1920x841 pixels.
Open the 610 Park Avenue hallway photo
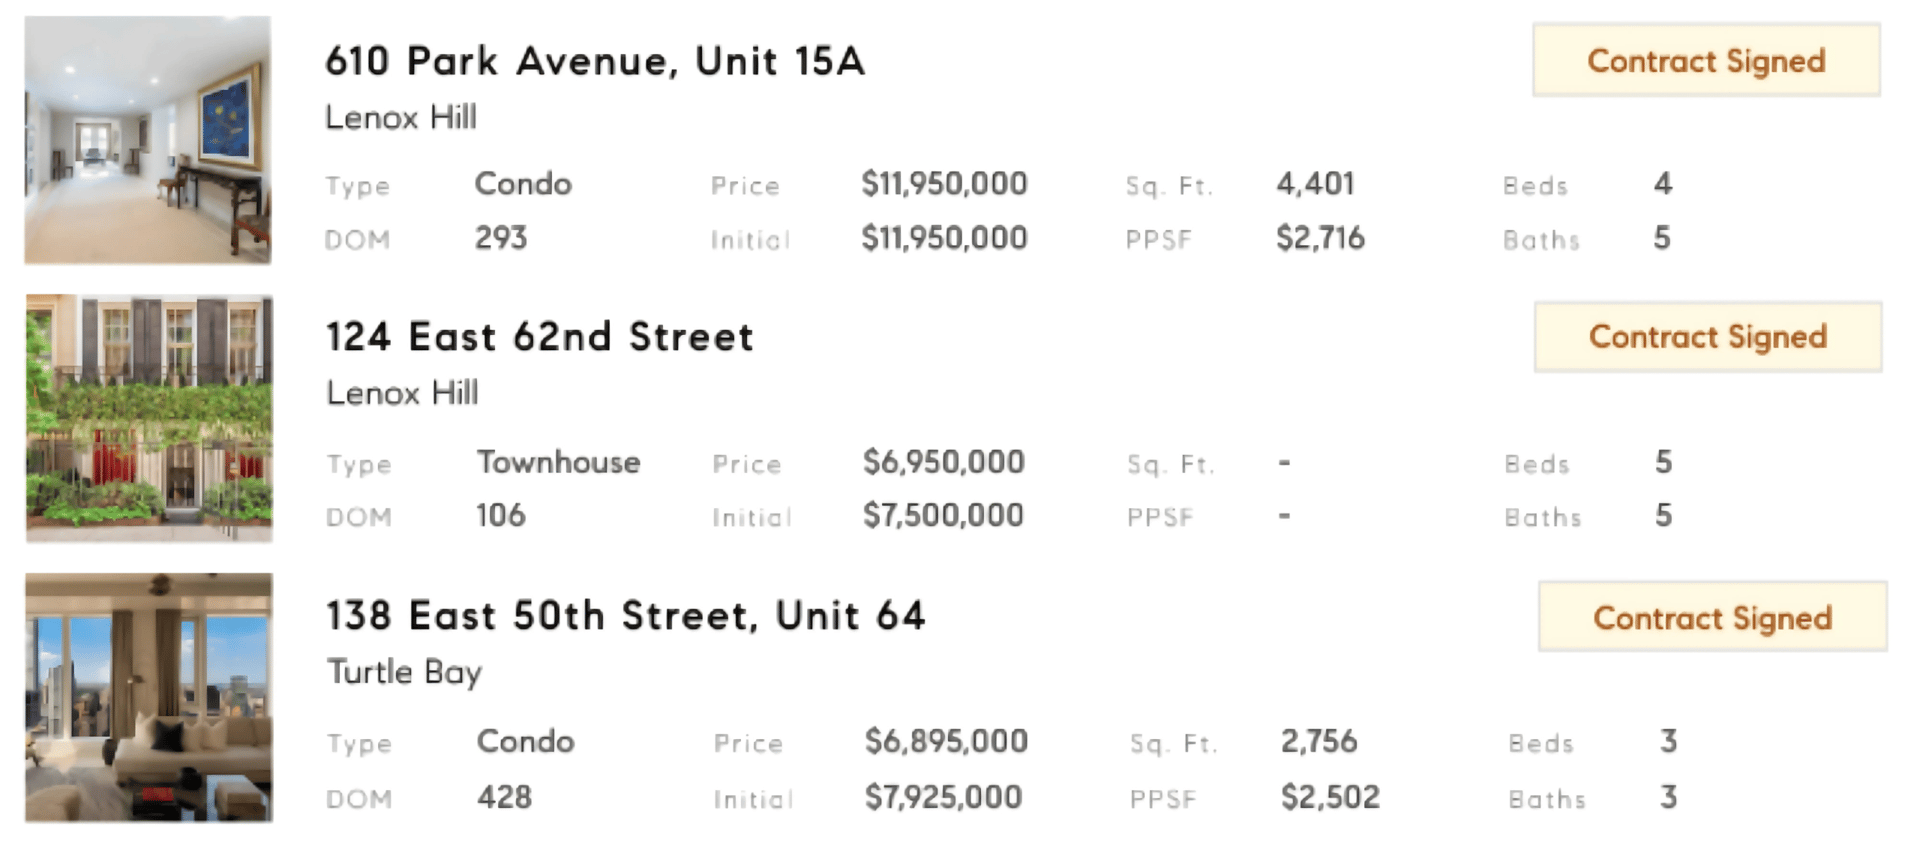(148, 140)
